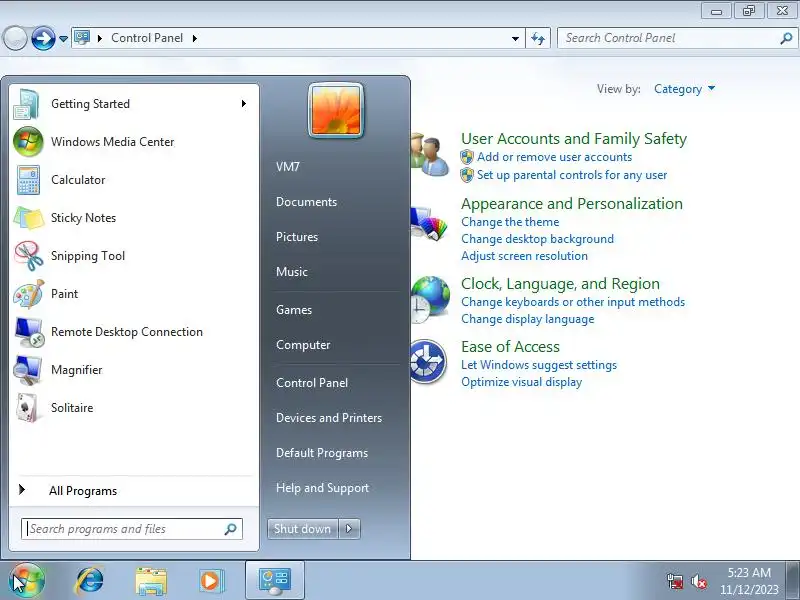The image size is (800, 600).
Task: Open Games from Start menu
Action: (x=293, y=310)
